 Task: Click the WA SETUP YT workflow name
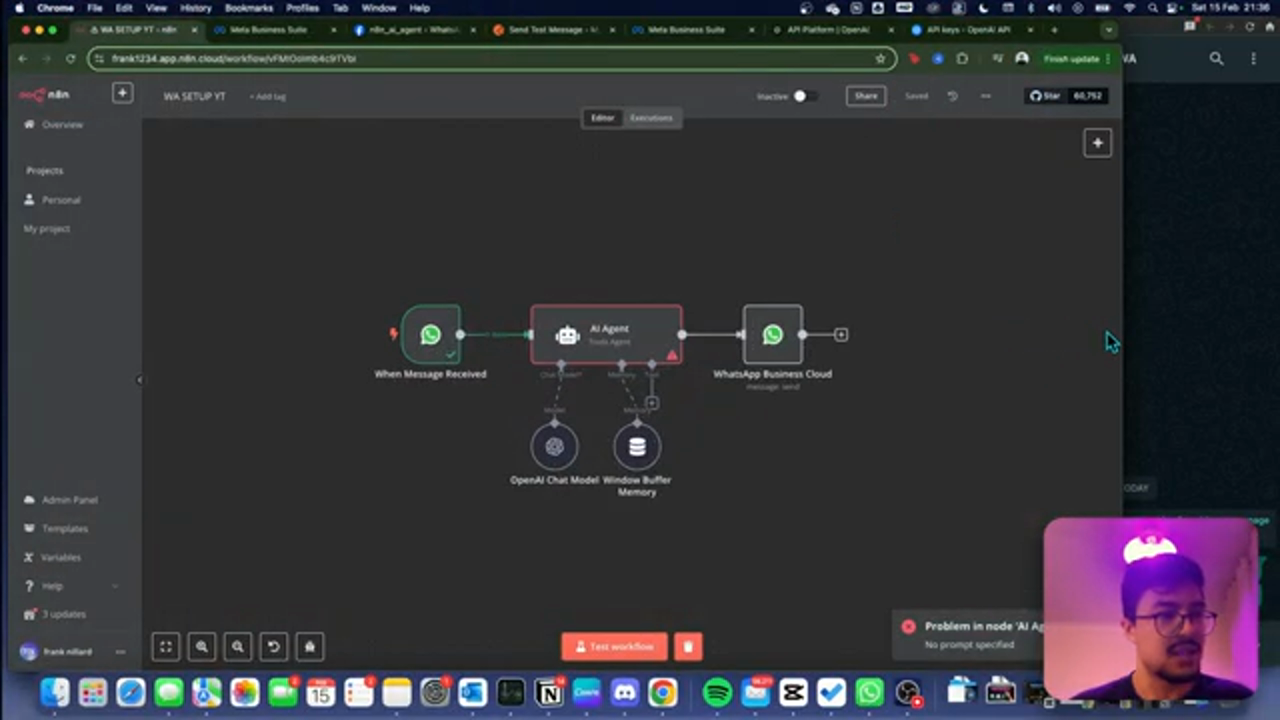[194, 97]
